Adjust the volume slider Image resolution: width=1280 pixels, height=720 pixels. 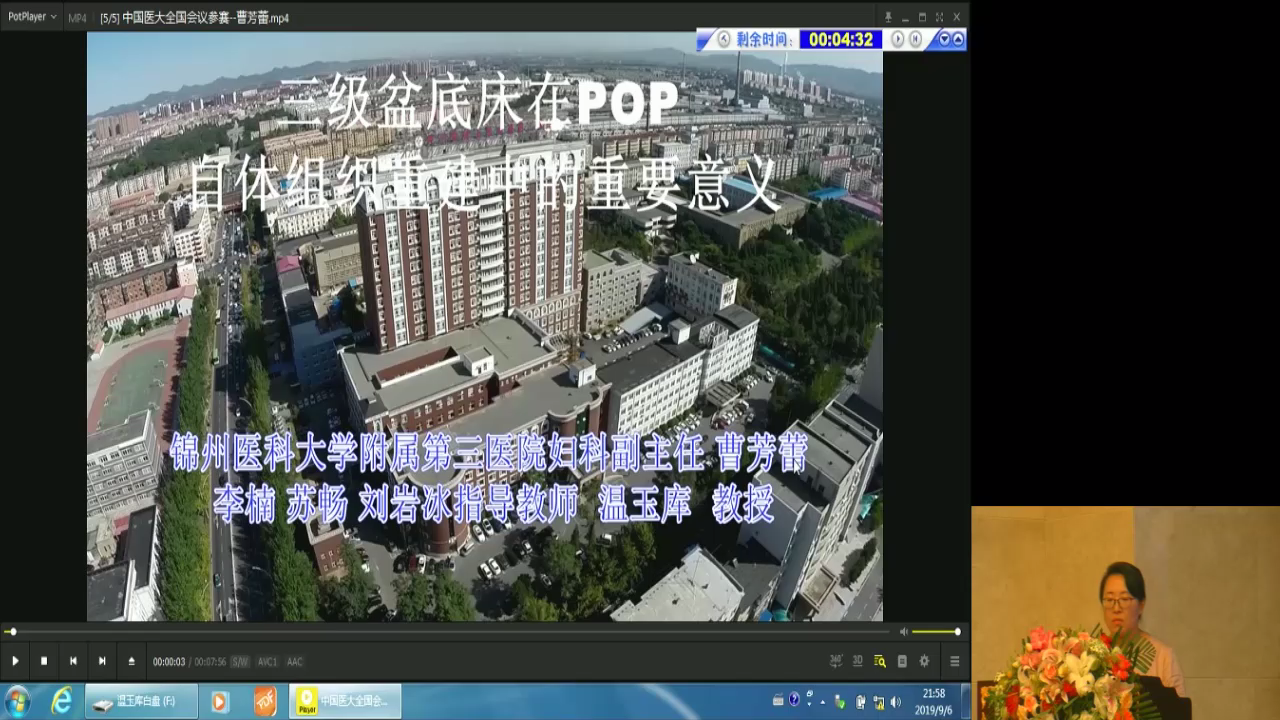click(935, 631)
